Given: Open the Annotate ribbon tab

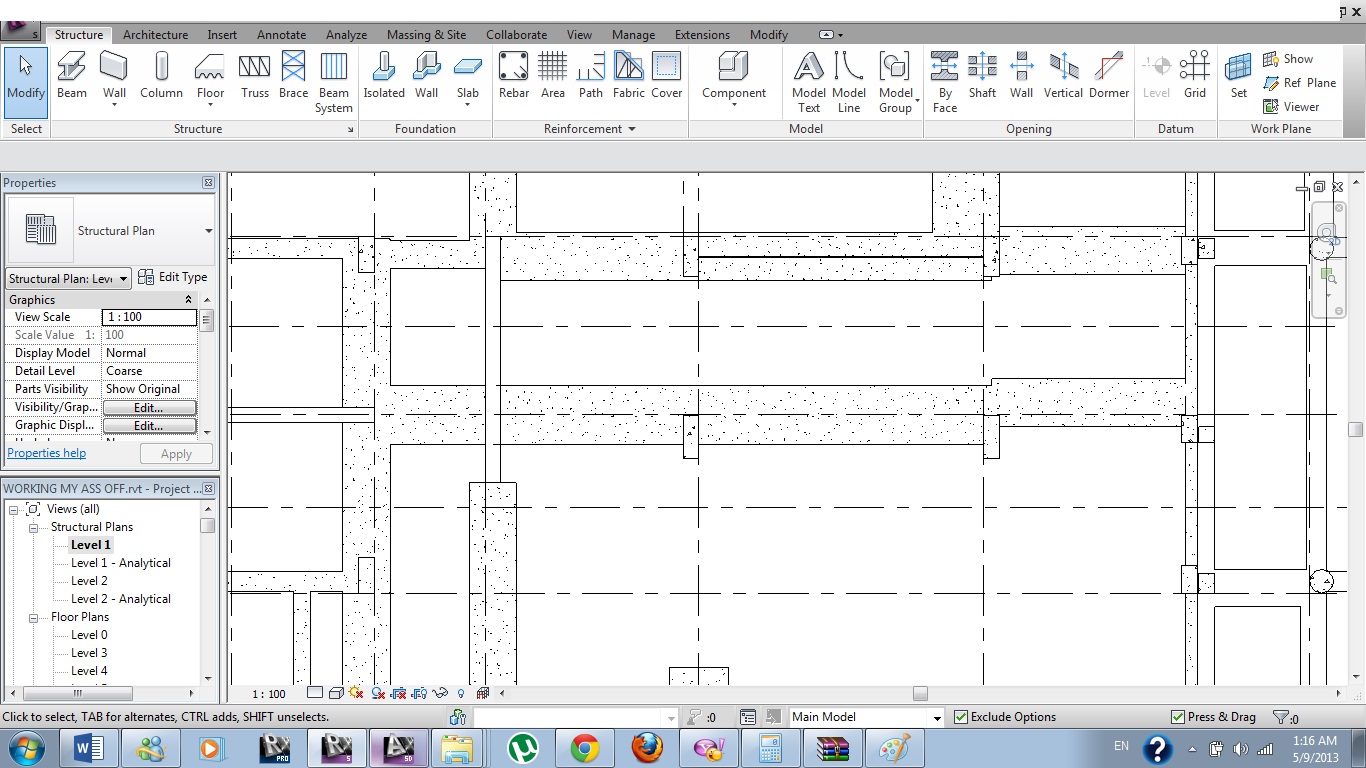Looking at the screenshot, I should point(281,34).
